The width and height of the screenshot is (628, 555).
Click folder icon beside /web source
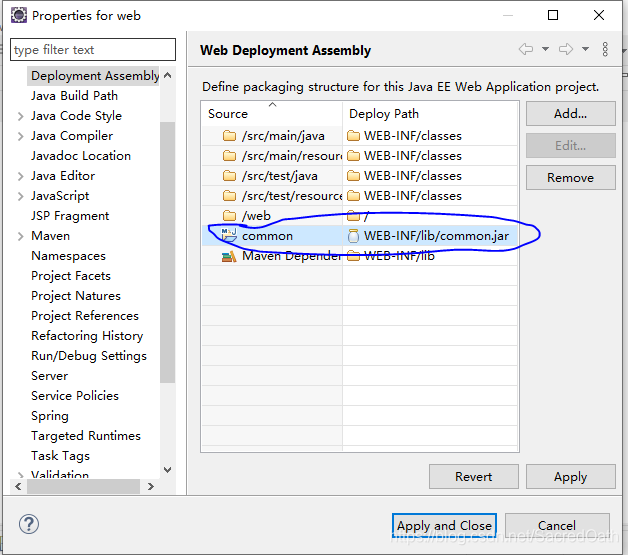229,216
